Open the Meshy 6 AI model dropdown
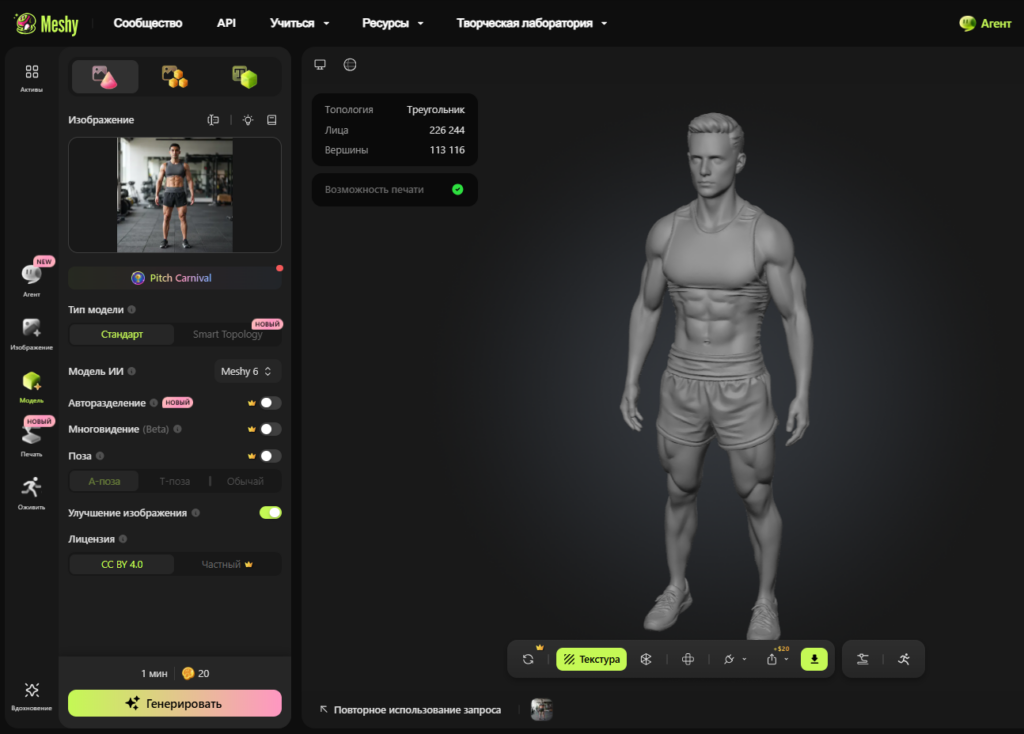 (247, 371)
